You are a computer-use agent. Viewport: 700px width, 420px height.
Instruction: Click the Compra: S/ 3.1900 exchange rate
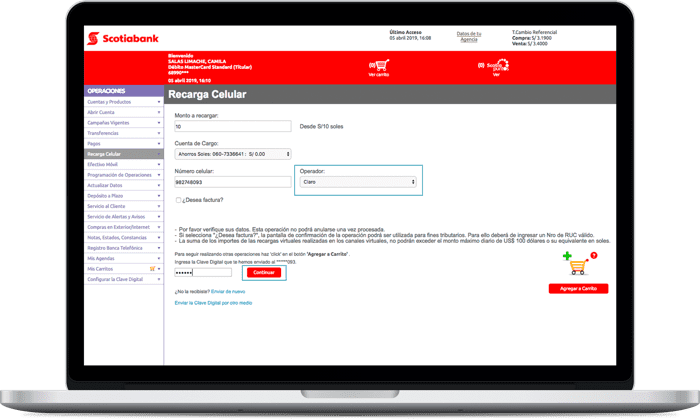tap(532, 38)
